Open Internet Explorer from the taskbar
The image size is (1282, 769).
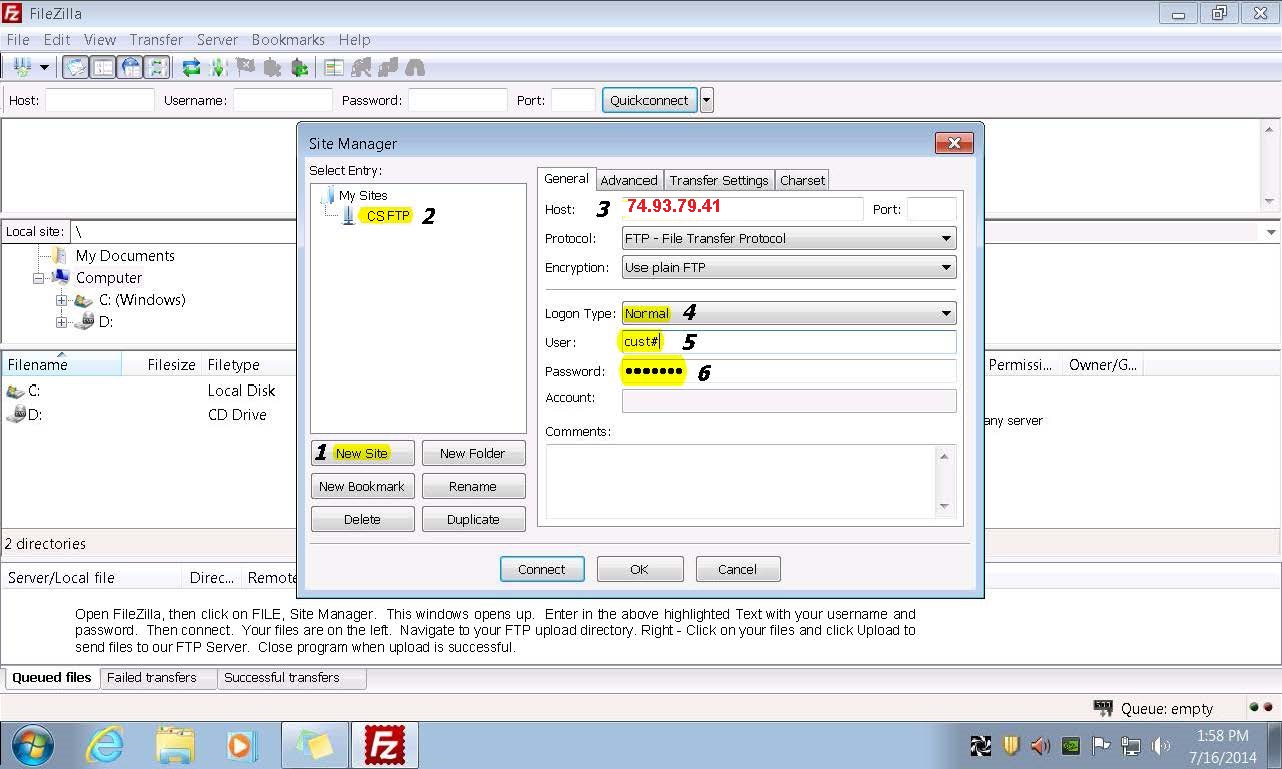tap(105, 745)
